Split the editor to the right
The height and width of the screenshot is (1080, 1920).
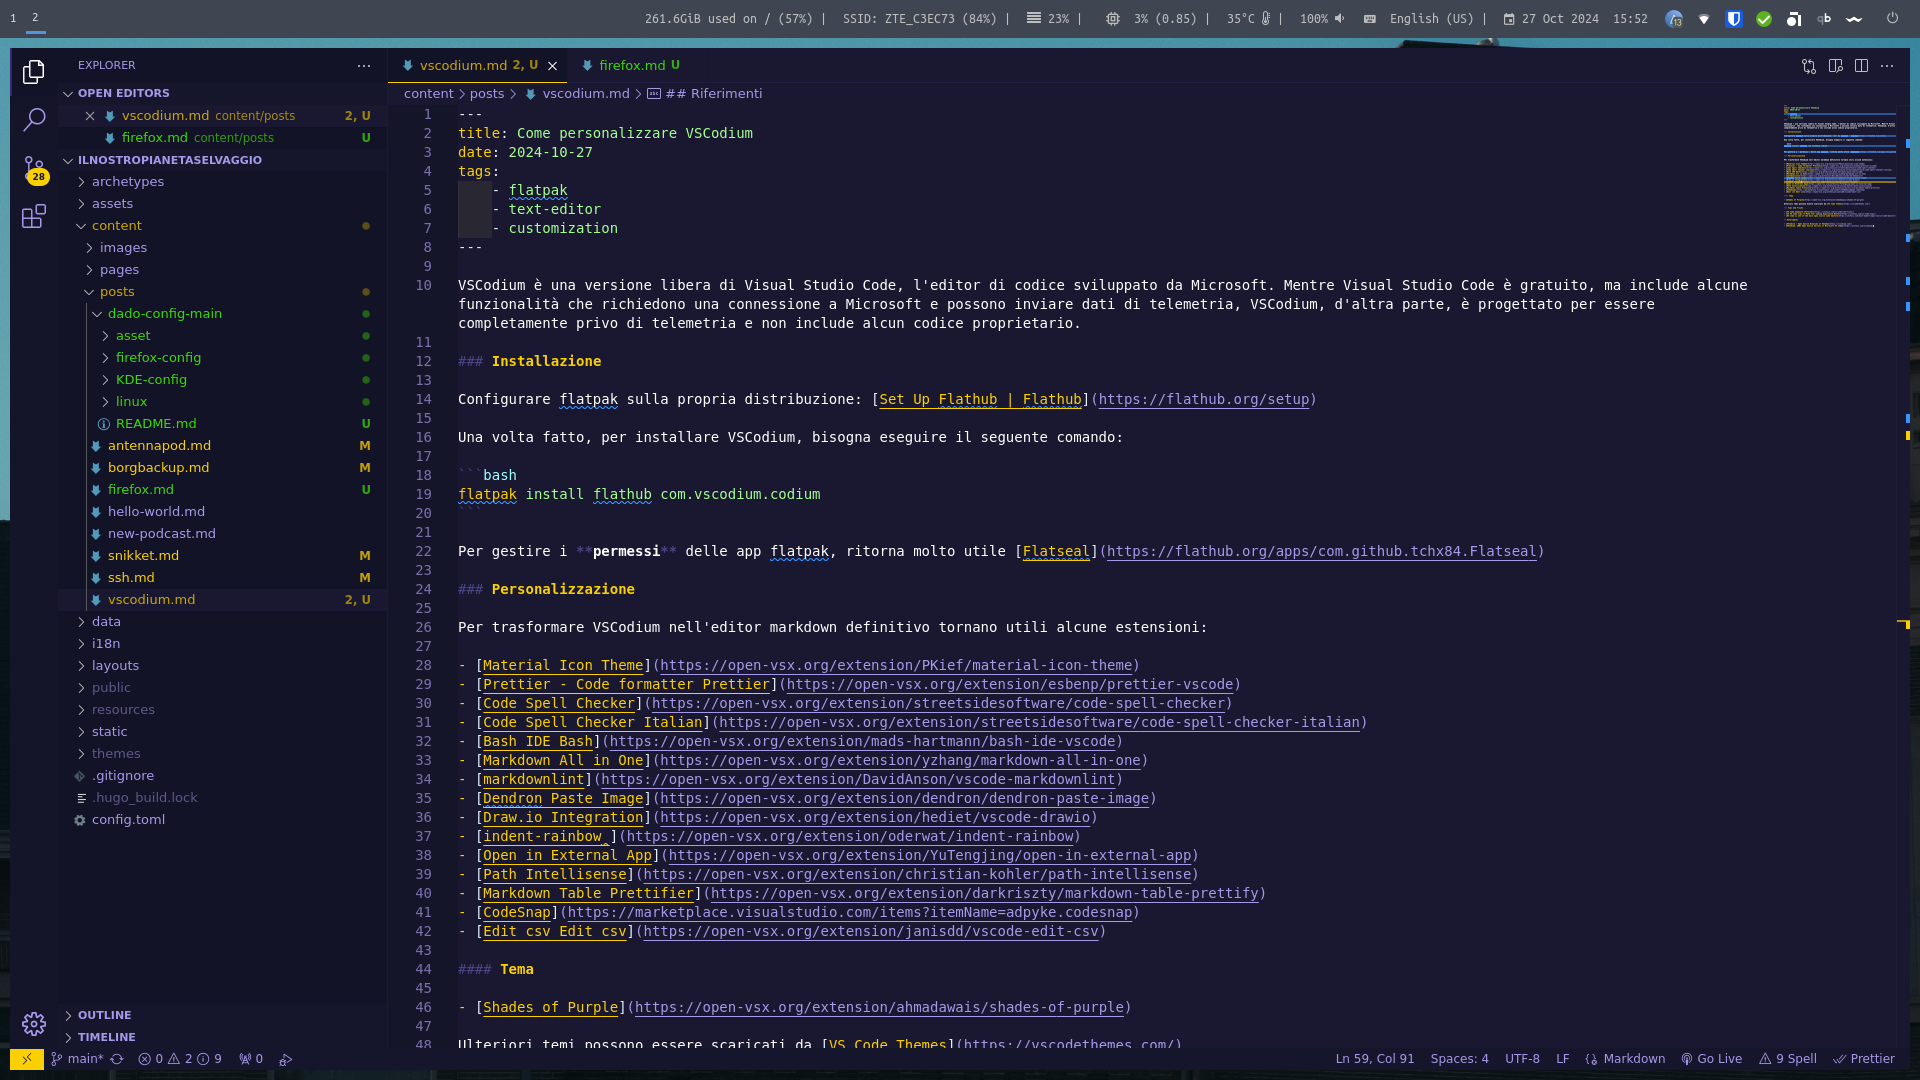tap(1861, 66)
